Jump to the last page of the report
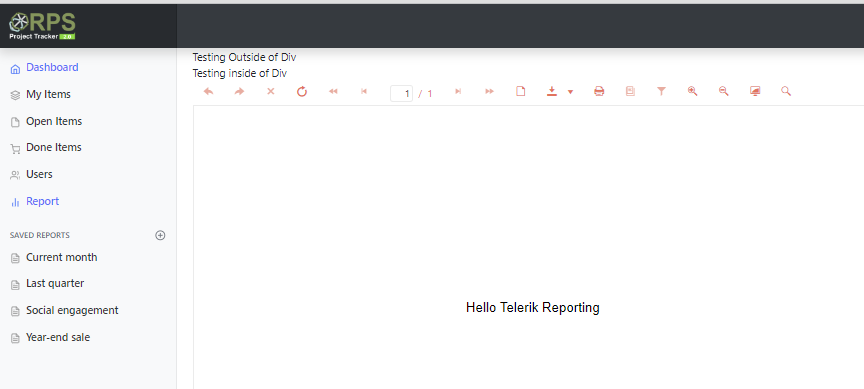The height and width of the screenshot is (389, 864). pyautogui.click(x=489, y=91)
